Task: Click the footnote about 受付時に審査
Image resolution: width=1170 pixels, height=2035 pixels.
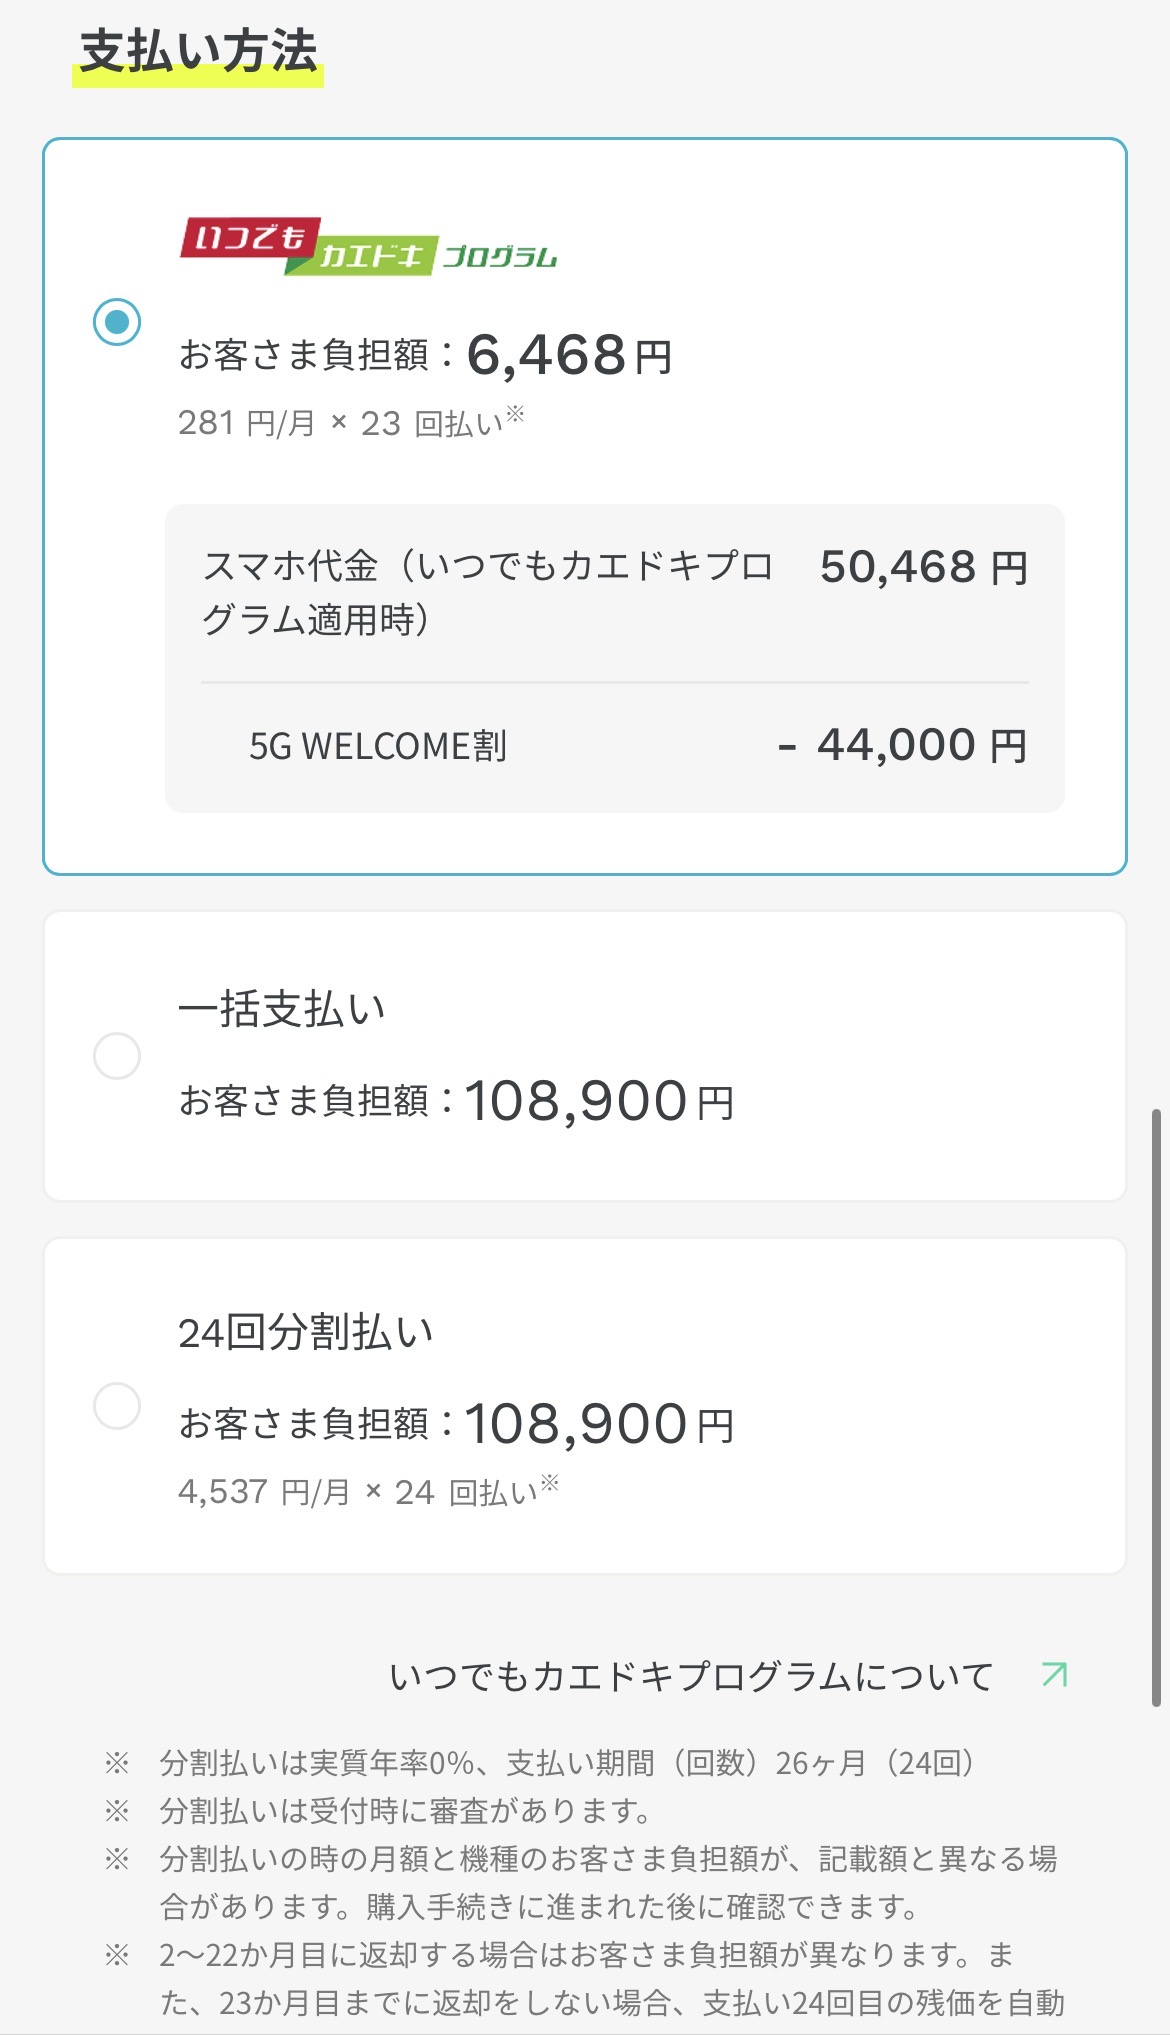Action: pos(406,1810)
